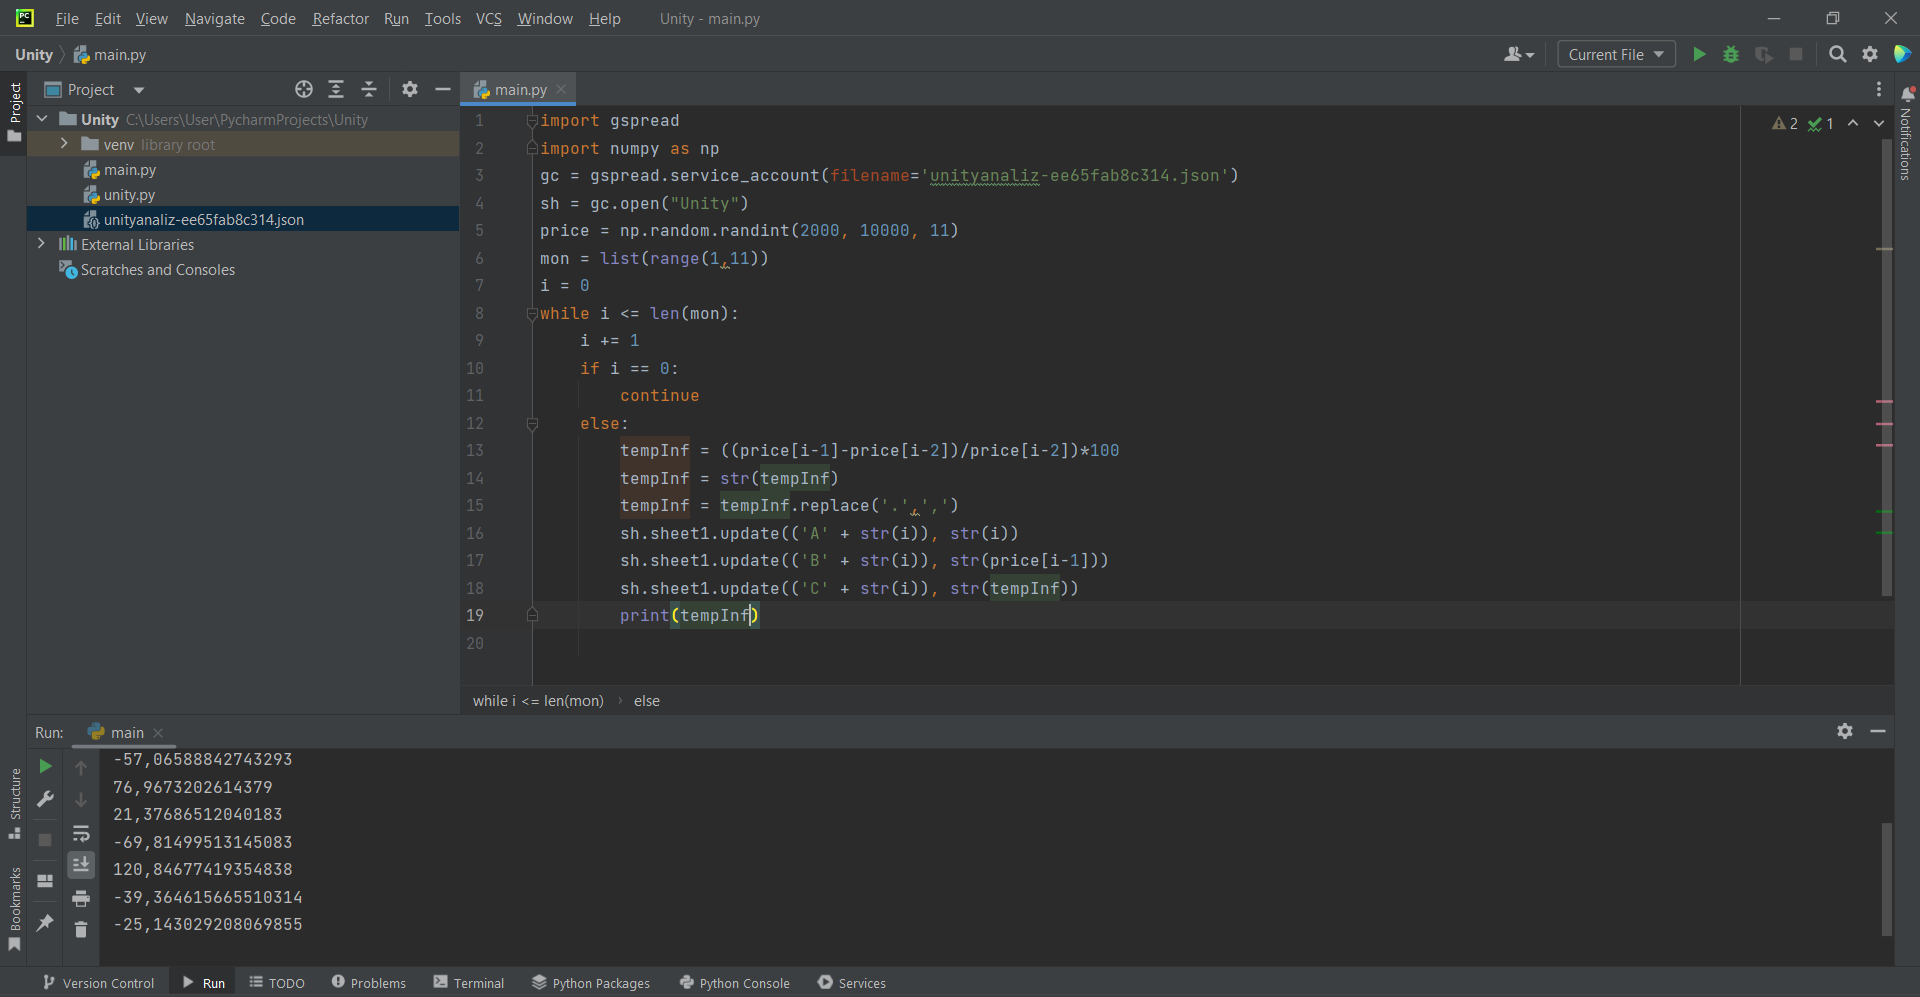Open Python Console tool window
Viewport: 1920px width, 997px height.
(734, 983)
